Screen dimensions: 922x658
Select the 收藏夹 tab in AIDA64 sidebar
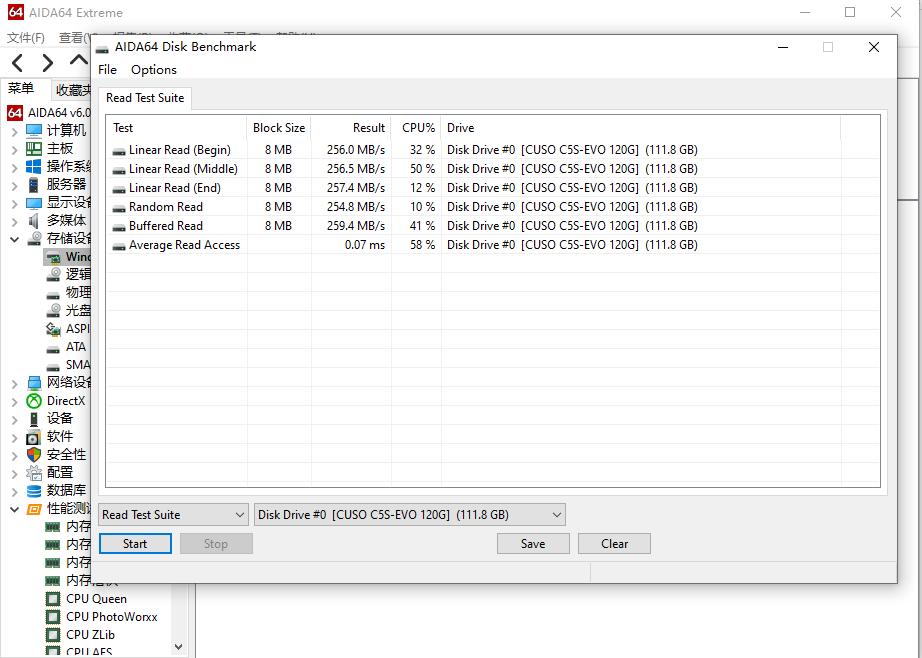point(71,90)
